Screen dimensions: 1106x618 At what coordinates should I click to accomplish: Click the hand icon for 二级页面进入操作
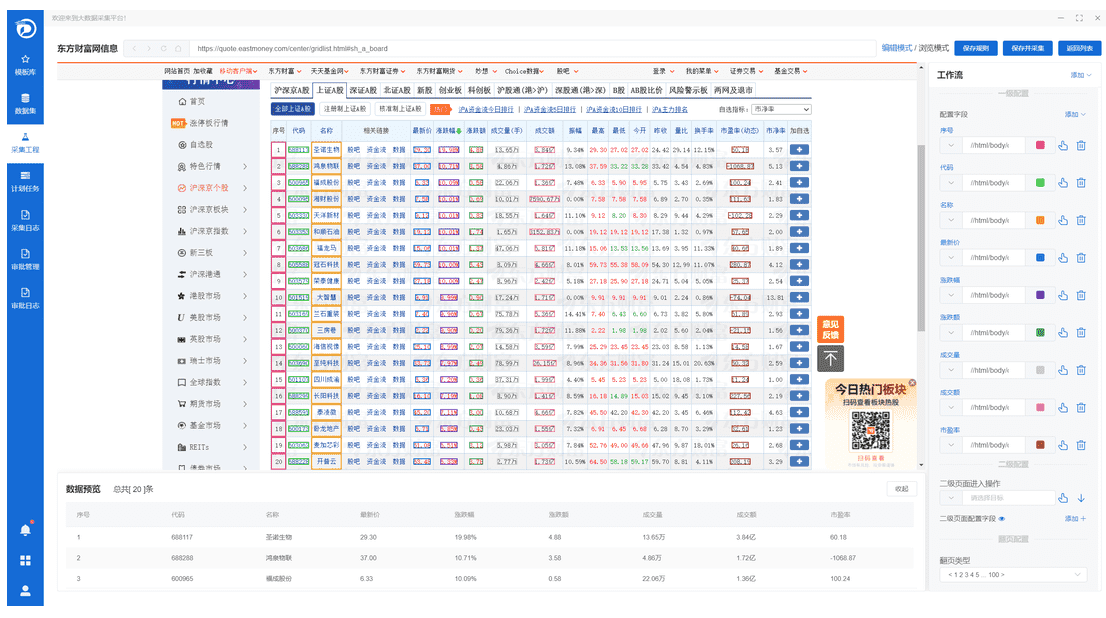point(1063,498)
